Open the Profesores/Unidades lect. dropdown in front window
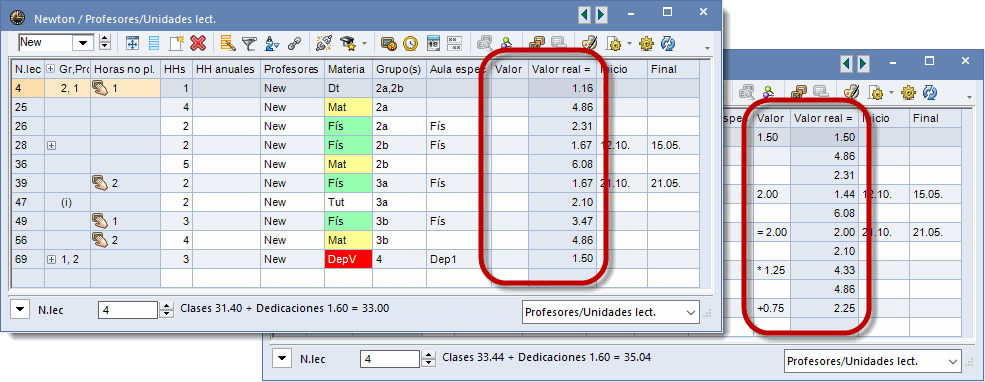This screenshot has width=985, height=382. pyautogui.click(x=611, y=312)
